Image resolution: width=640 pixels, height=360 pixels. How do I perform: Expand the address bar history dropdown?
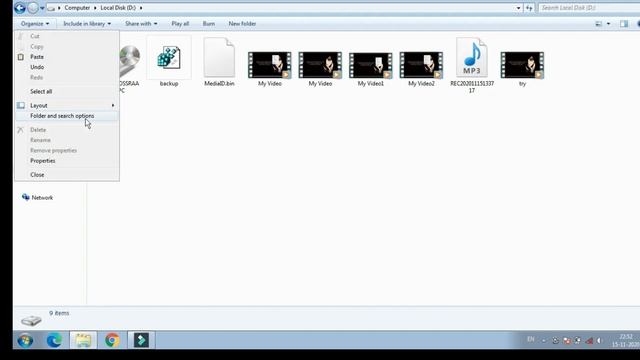pyautogui.click(x=518, y=8)
